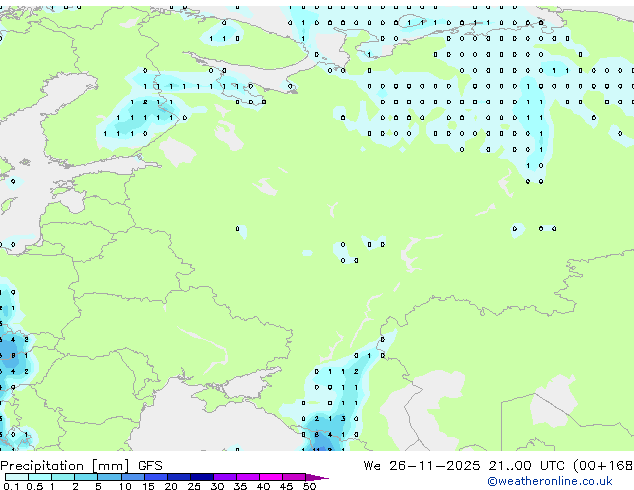Click the '50' legend scale label
Viewport: 634px width, 490px height.
pyautogui.click(x=309, y=486)
